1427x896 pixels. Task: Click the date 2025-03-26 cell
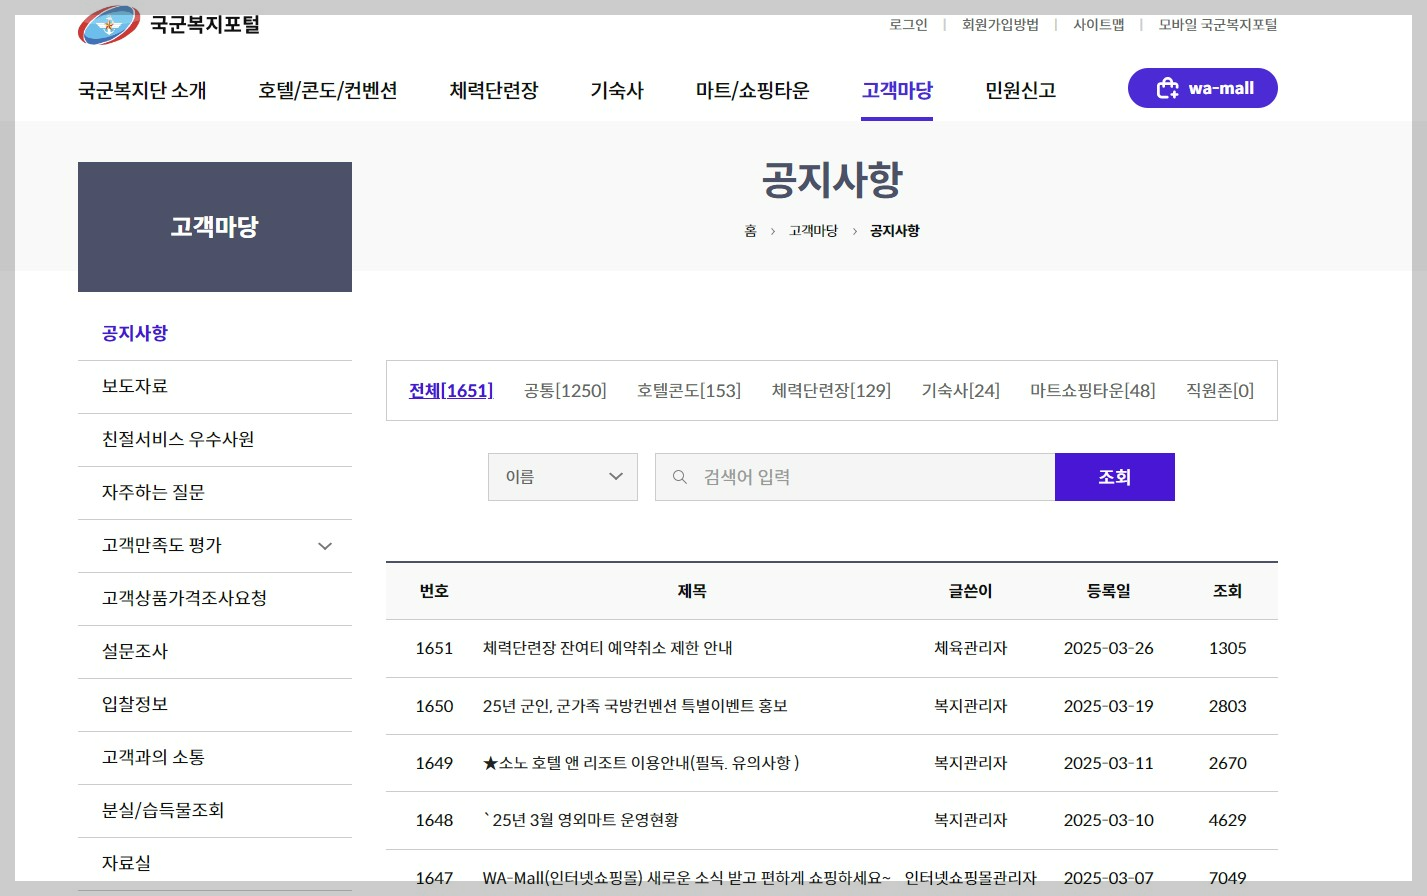pos(1108,648)
